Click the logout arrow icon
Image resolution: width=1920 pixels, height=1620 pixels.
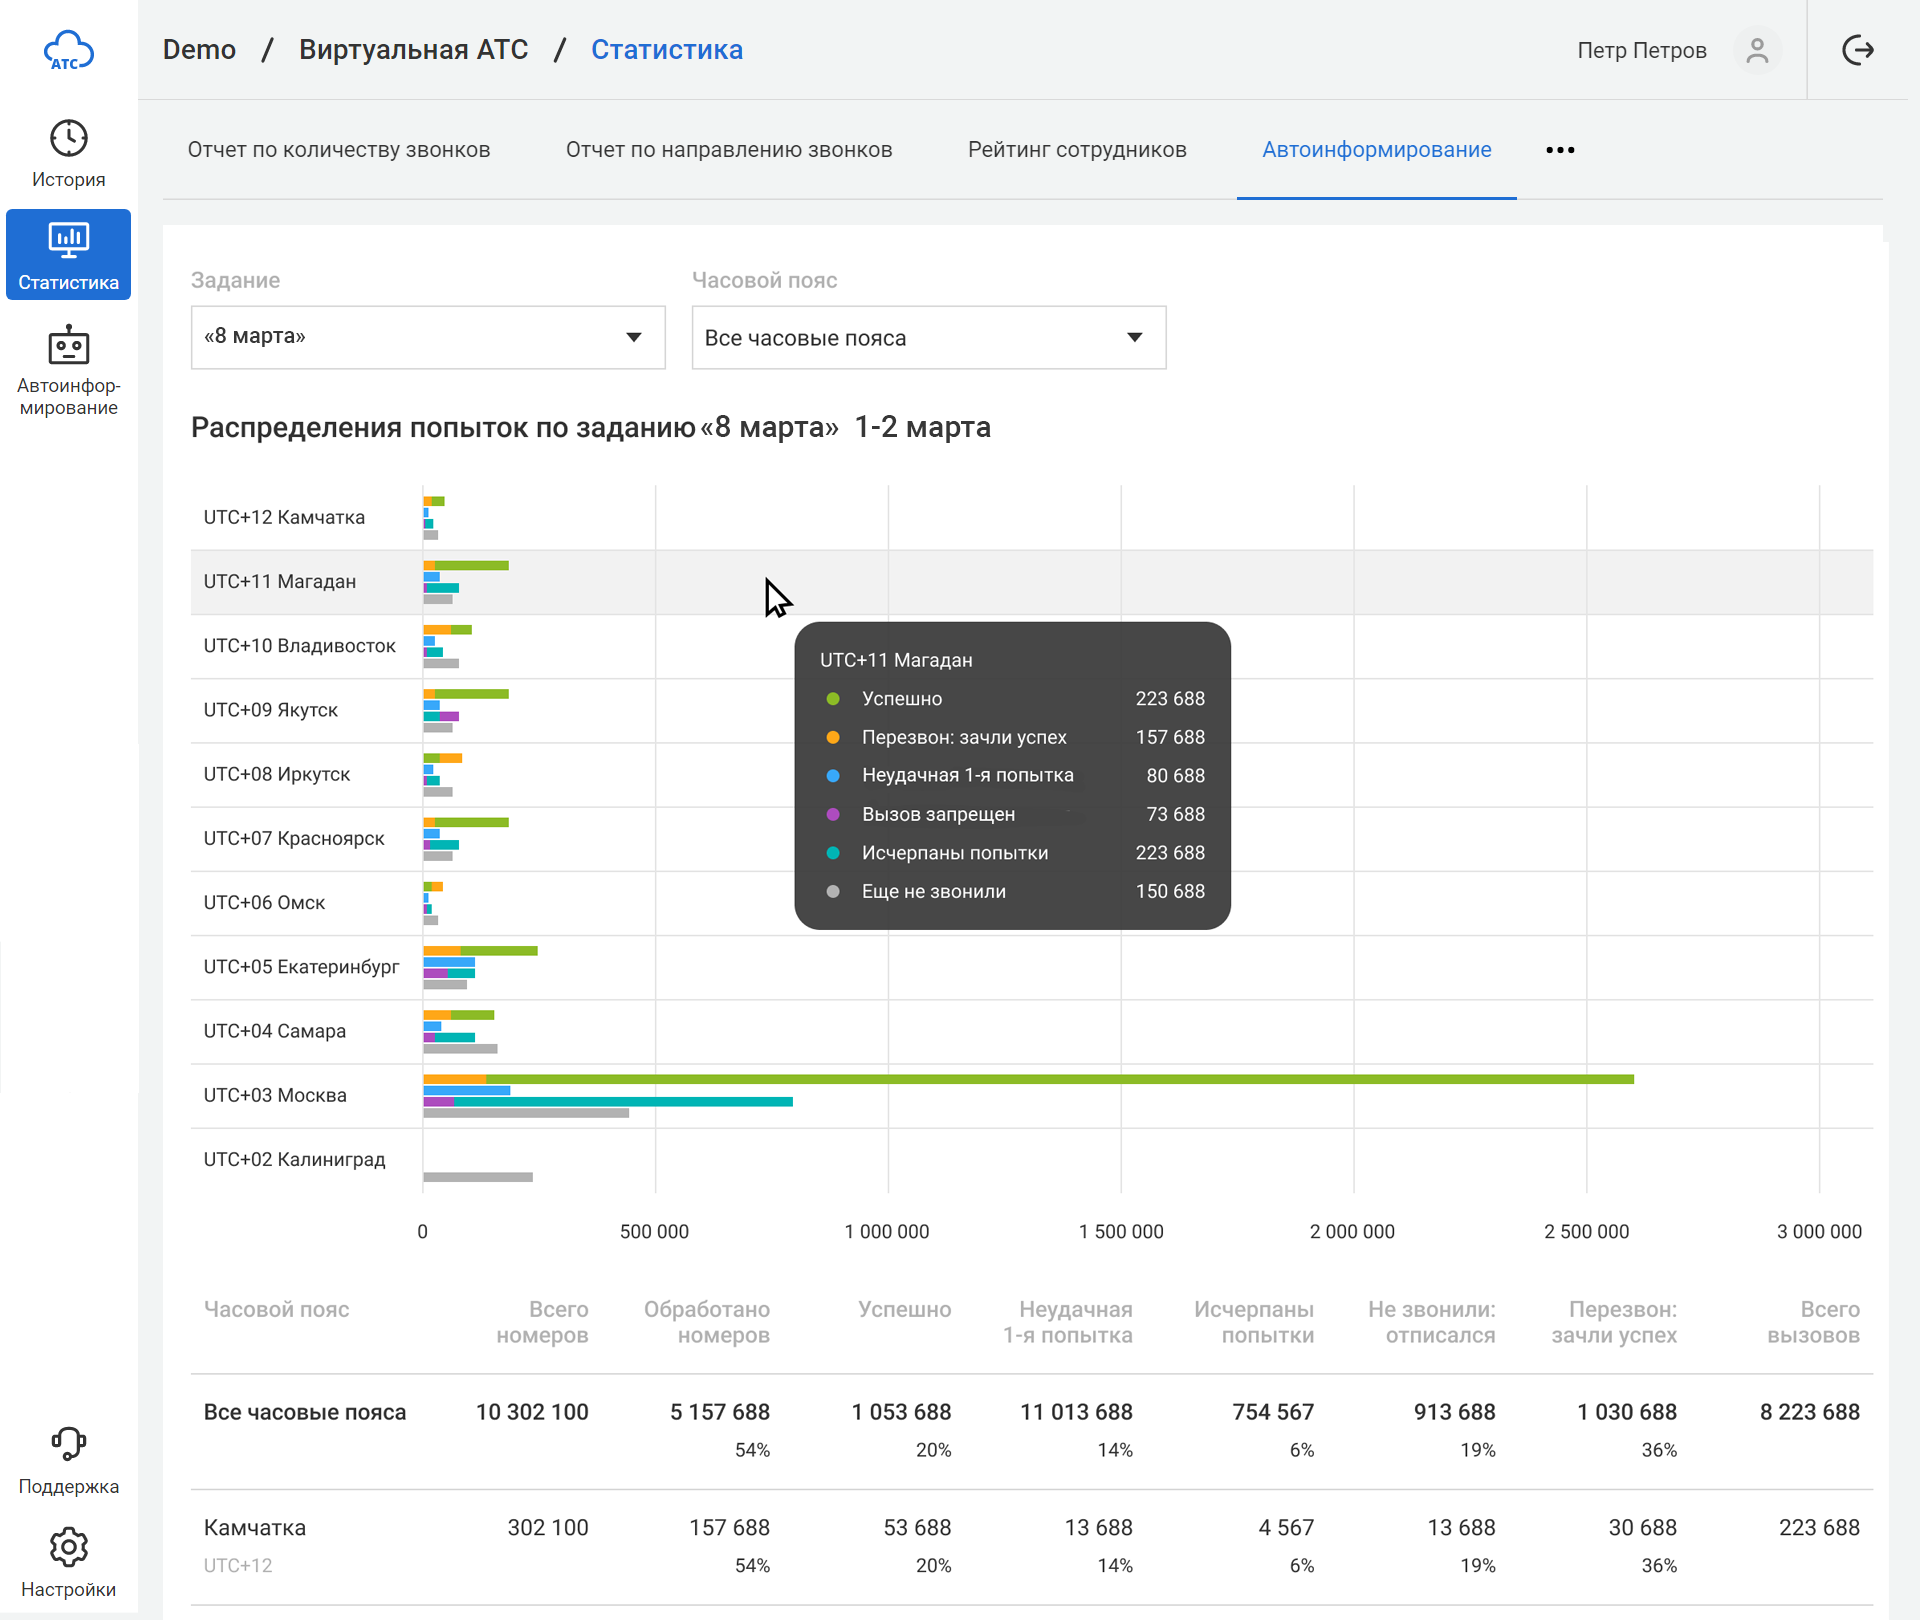click(x=1857, y=50)
